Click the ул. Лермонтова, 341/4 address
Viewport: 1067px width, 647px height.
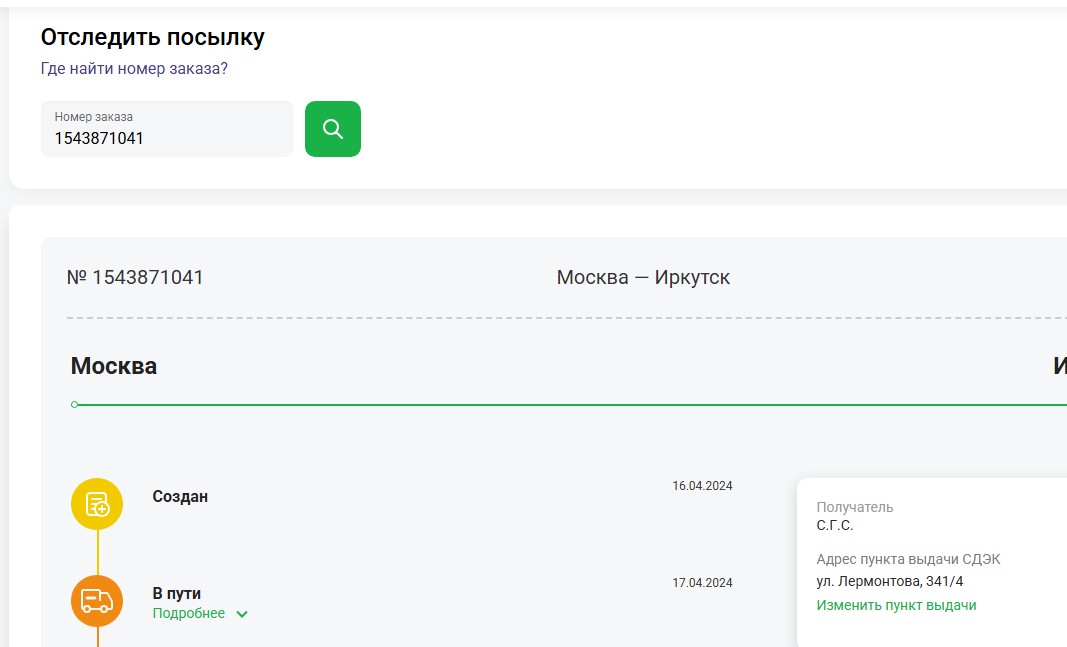(x=889, y=581)
